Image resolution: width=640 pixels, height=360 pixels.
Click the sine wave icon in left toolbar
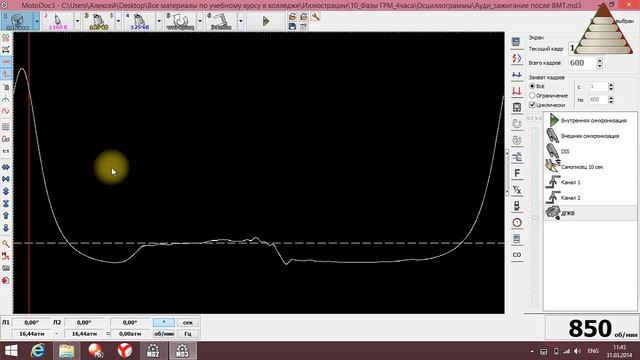point(6,111)
